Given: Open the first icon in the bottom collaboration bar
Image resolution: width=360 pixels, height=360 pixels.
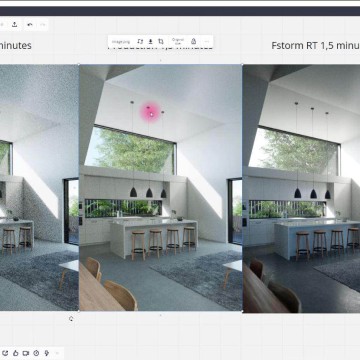Looking at the screenshot, I should pos(5,353).
